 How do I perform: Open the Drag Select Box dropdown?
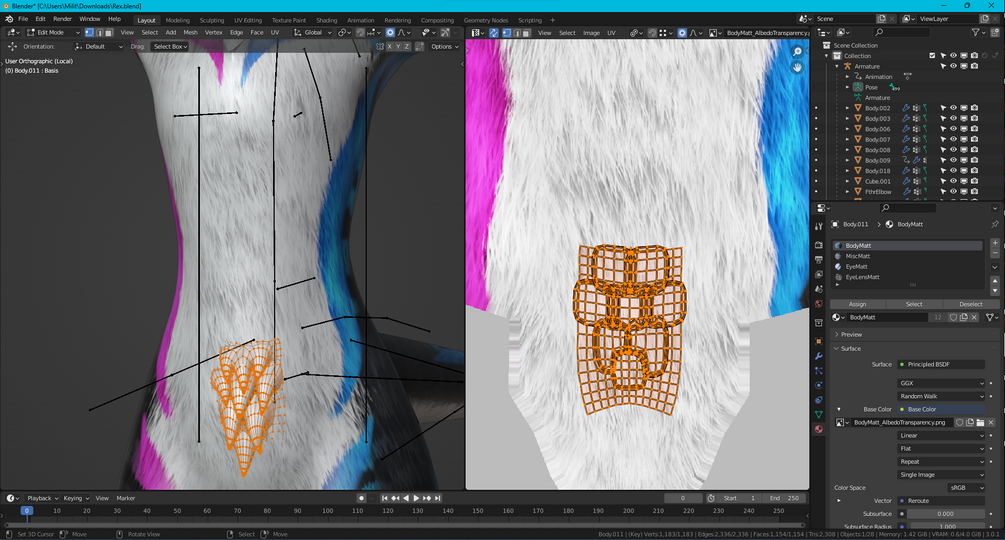[x=170, y=46]
